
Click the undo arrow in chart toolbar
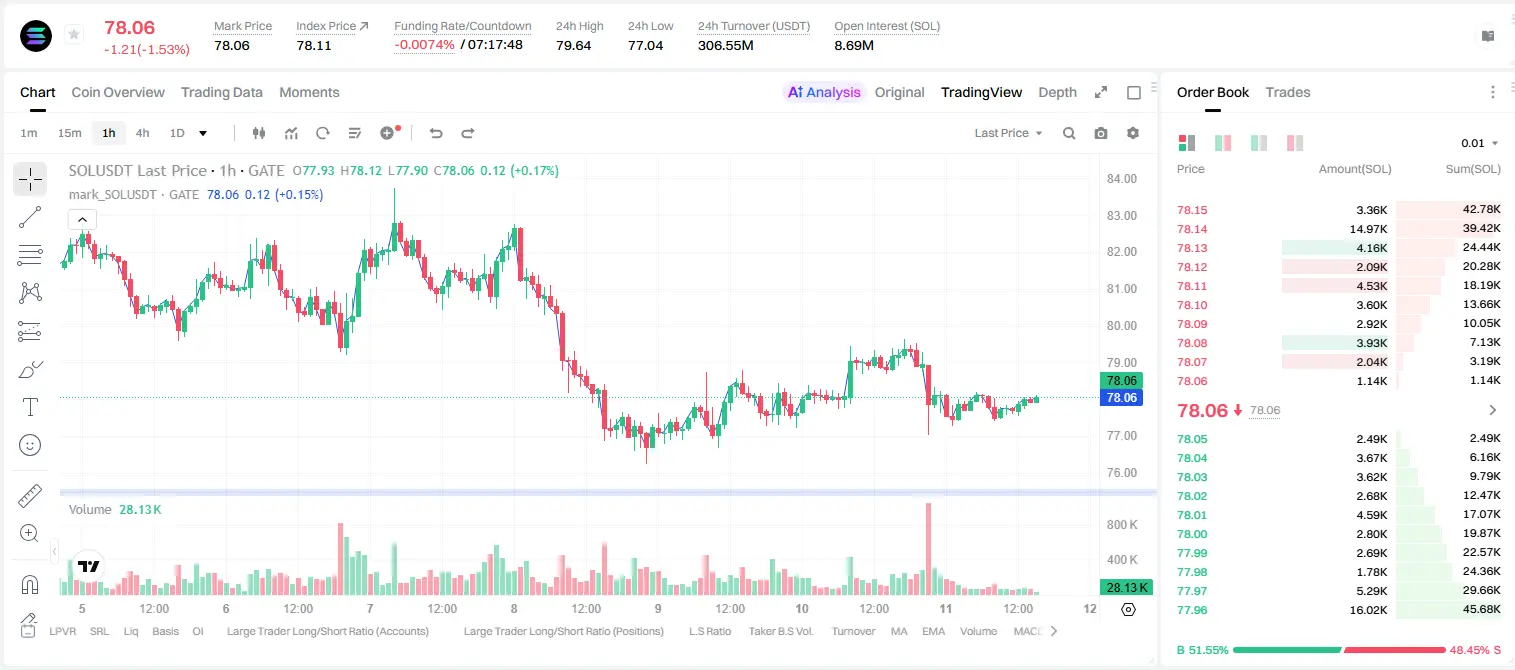pyautogui.click(x=435, y=133)
